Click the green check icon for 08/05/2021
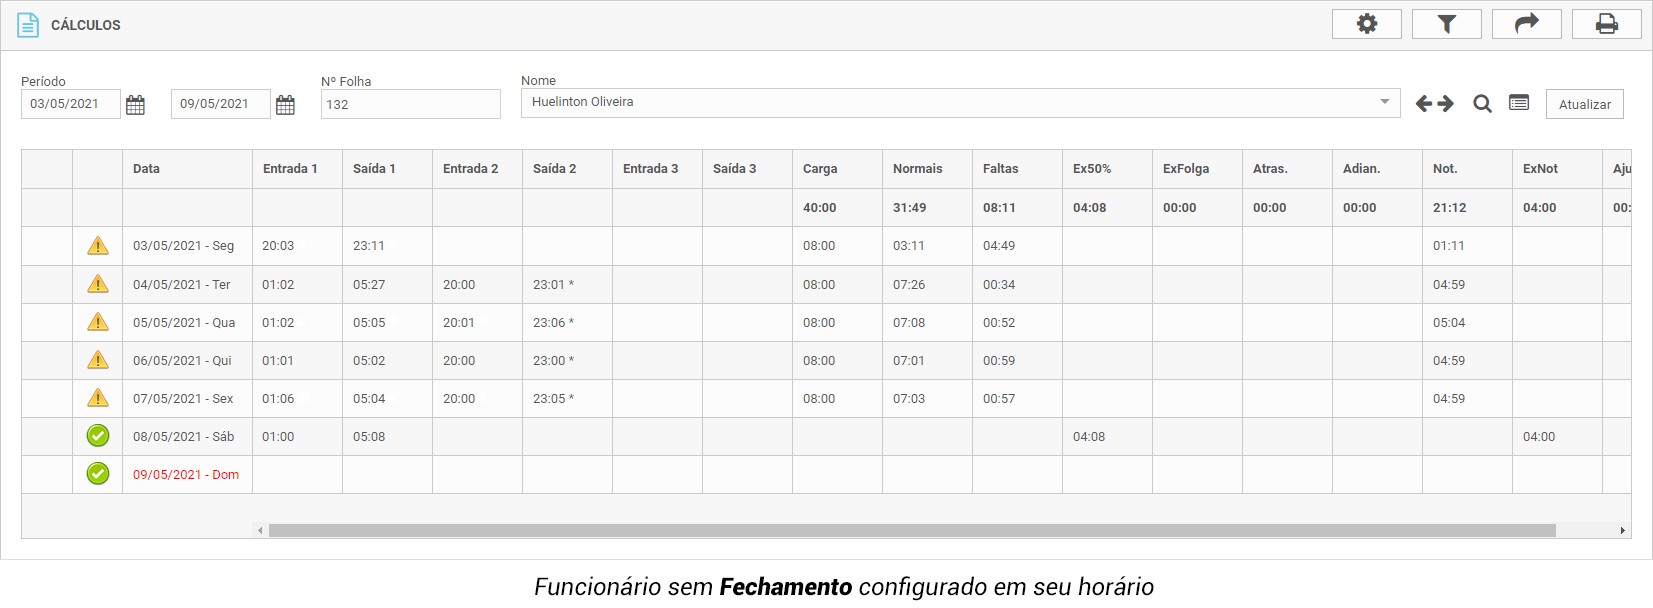This screenshot has height=608, width=1653. click(98, 436)
